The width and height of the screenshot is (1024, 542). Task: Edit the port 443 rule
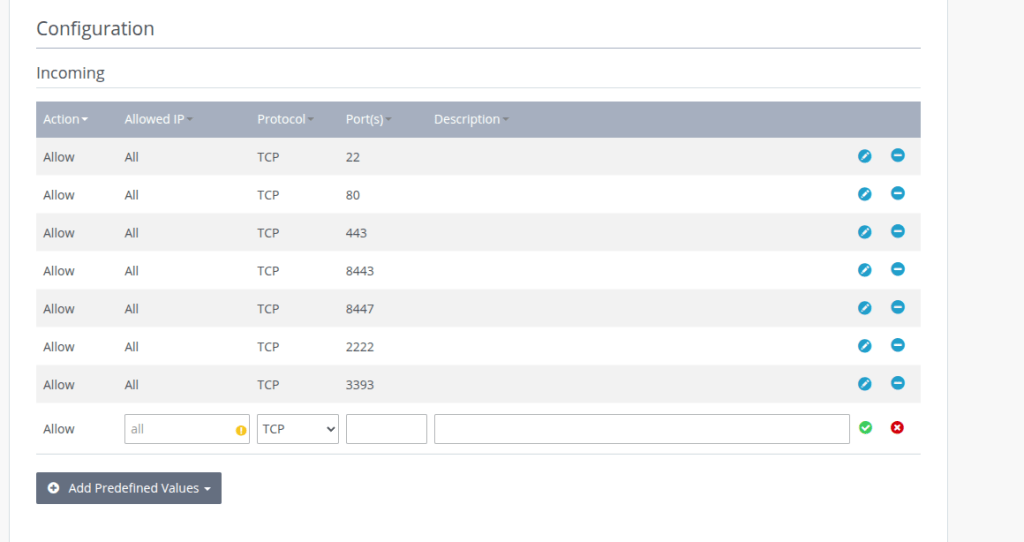[865, 232]
